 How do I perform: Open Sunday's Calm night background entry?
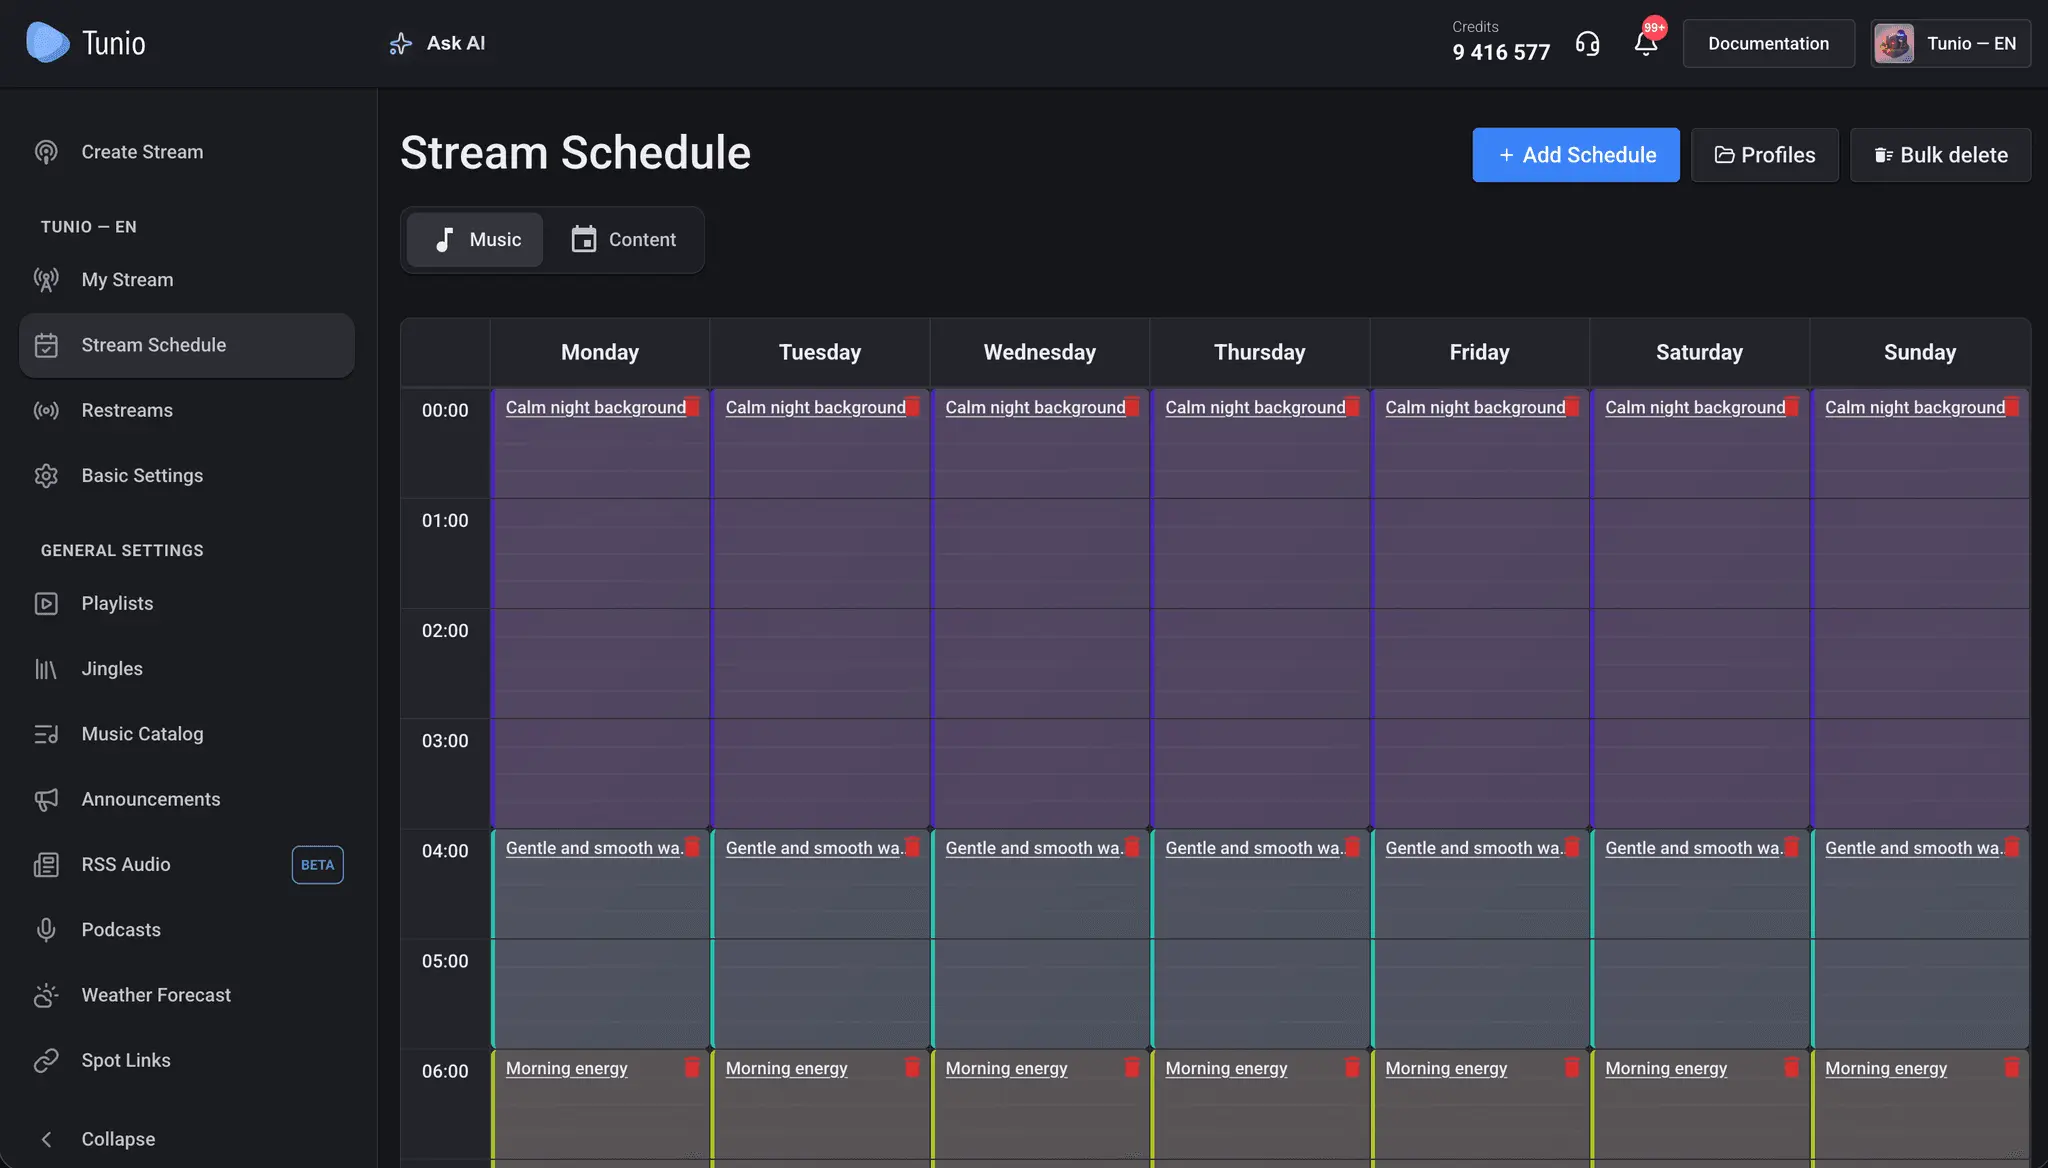[1915, 407]
